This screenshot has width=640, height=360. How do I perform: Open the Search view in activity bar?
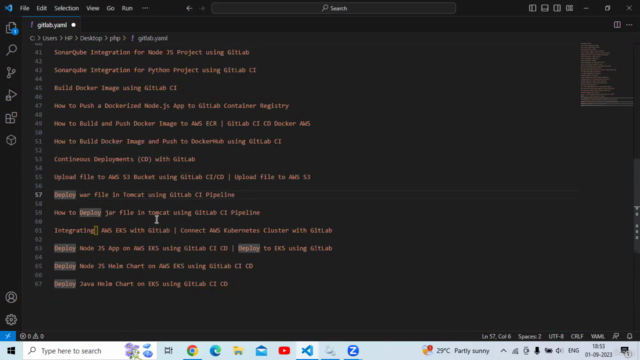click(x=11, y=50)
